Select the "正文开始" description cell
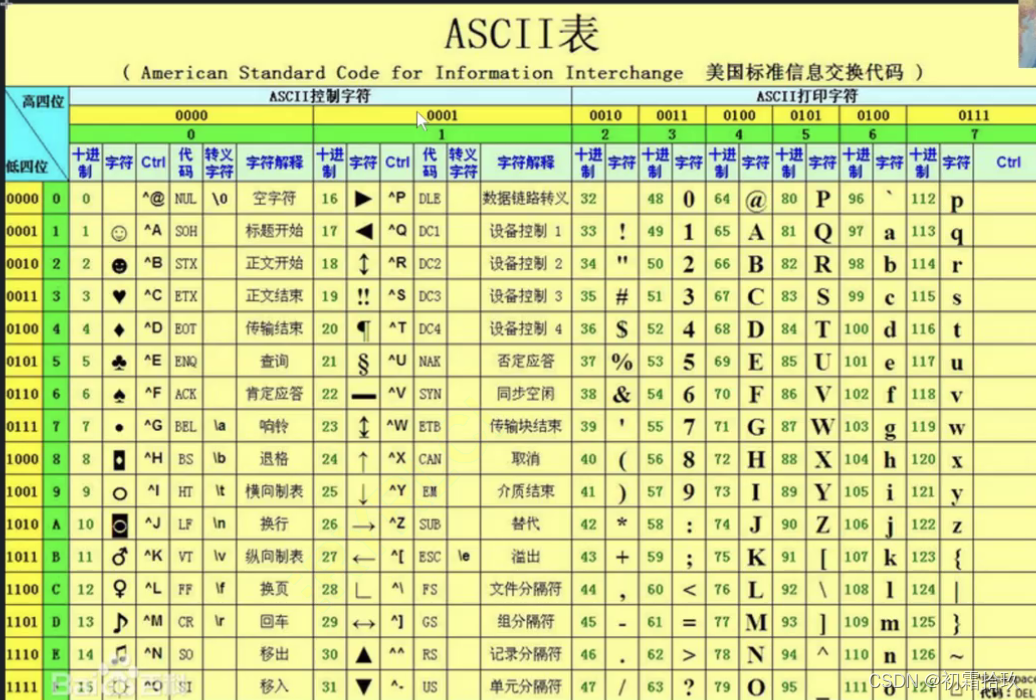 274,263
